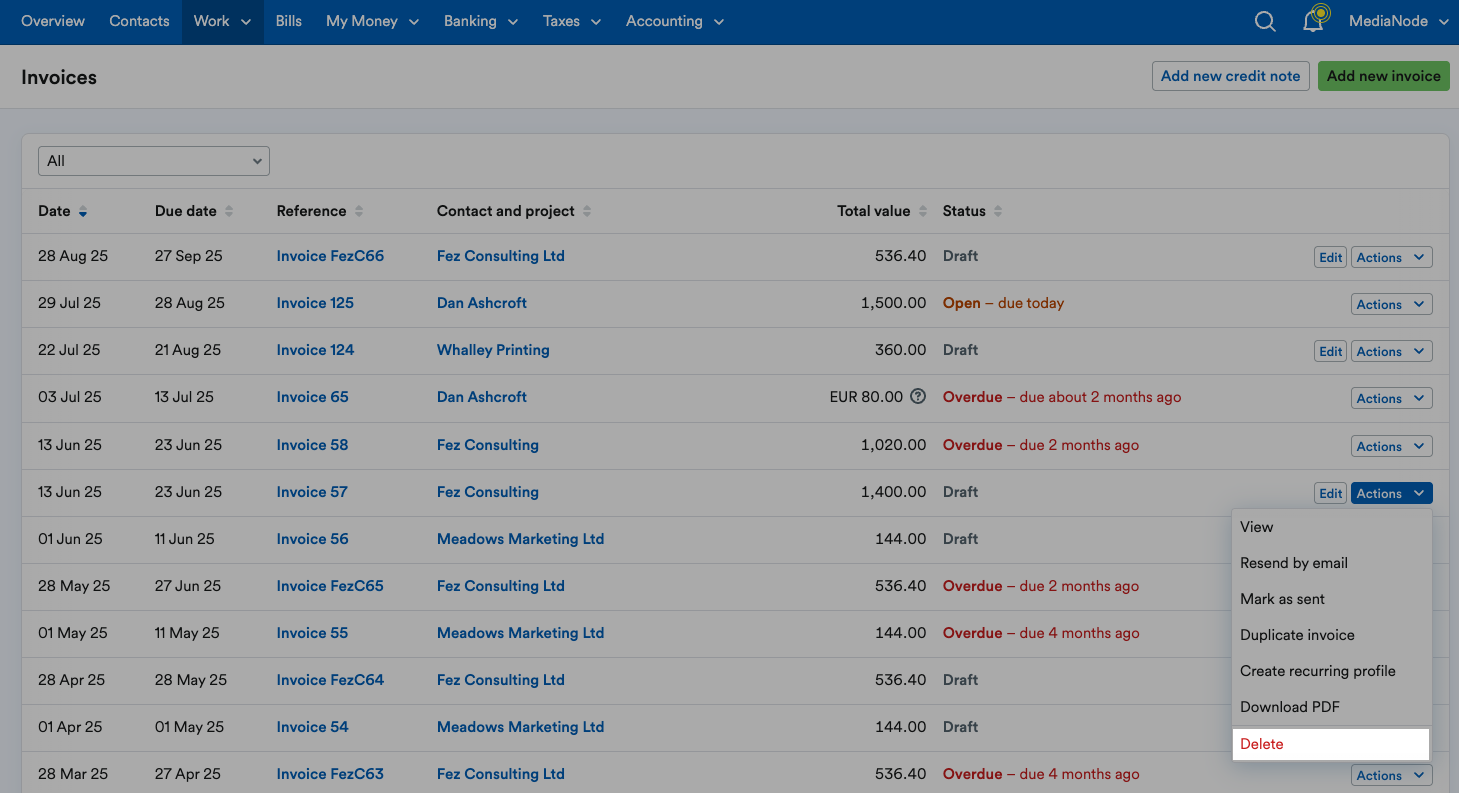Edit Invoice 124 draft
This screenshot has width=1459, height=793.
(x=1330, y=352)
